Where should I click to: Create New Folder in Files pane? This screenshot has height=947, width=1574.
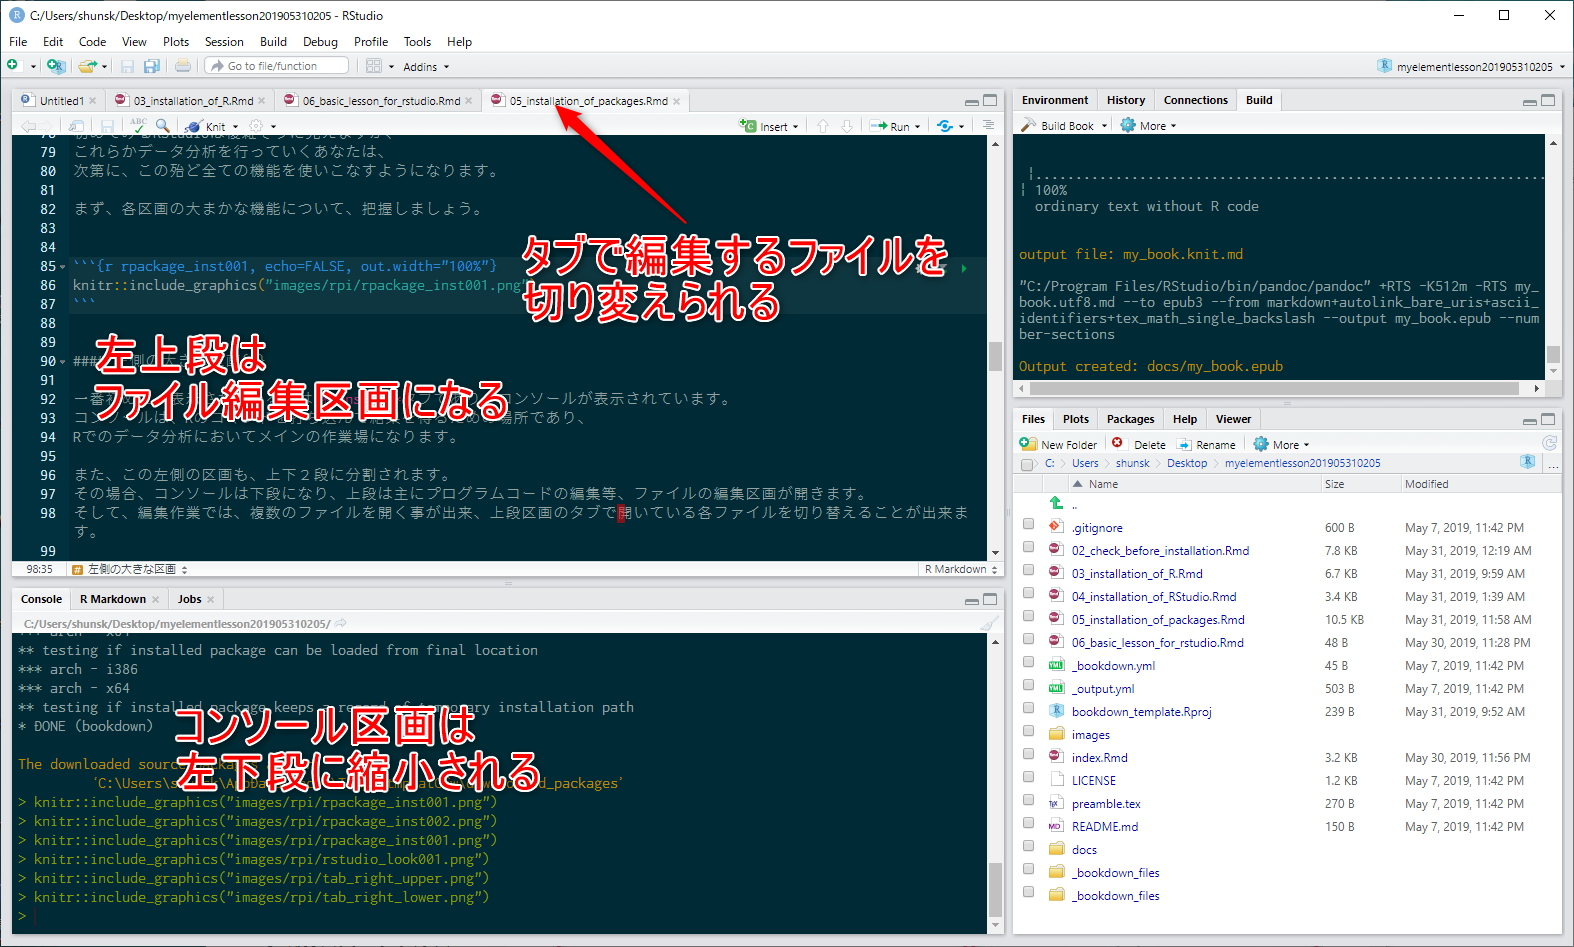pyautogui.click(x=1058, y=444)
